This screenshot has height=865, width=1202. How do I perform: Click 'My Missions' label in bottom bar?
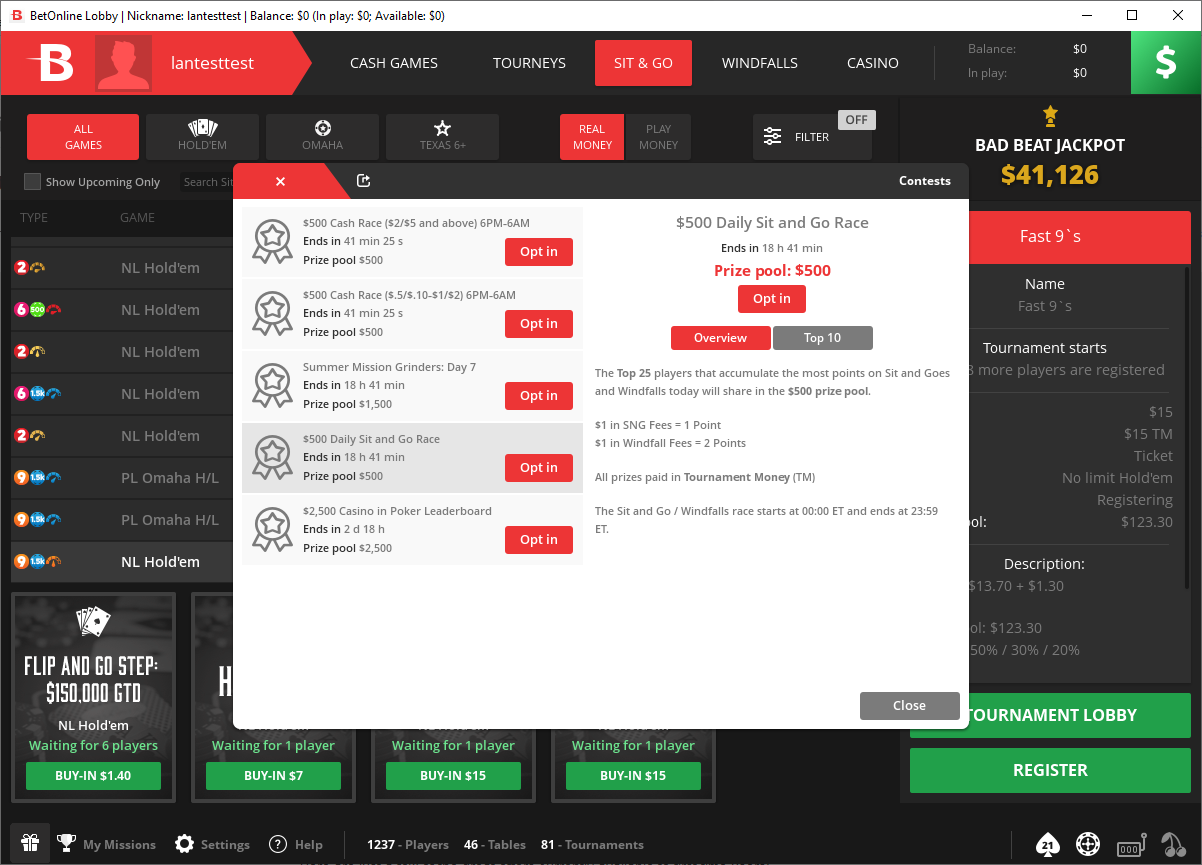pyautogui.click(x=119, y=845)
